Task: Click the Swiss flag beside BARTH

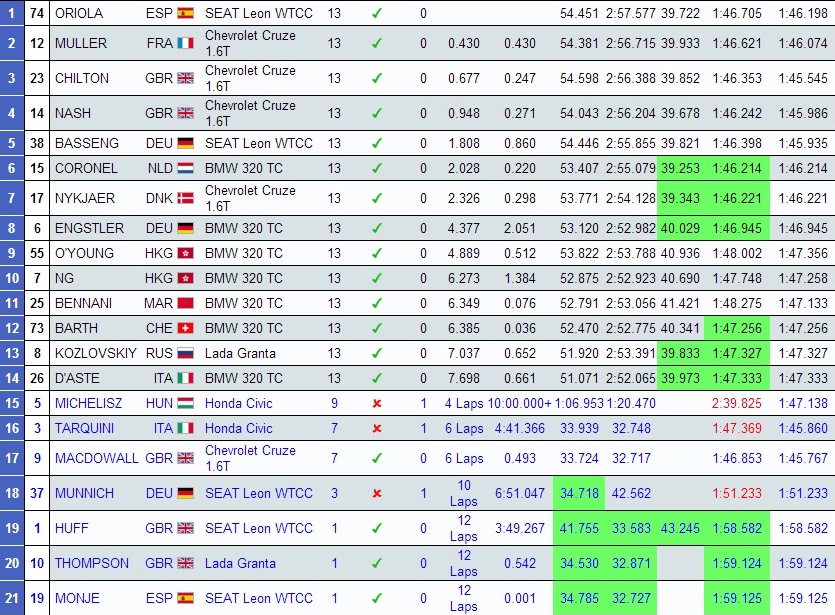Action: pyautogui.click(x=185, y=328)
